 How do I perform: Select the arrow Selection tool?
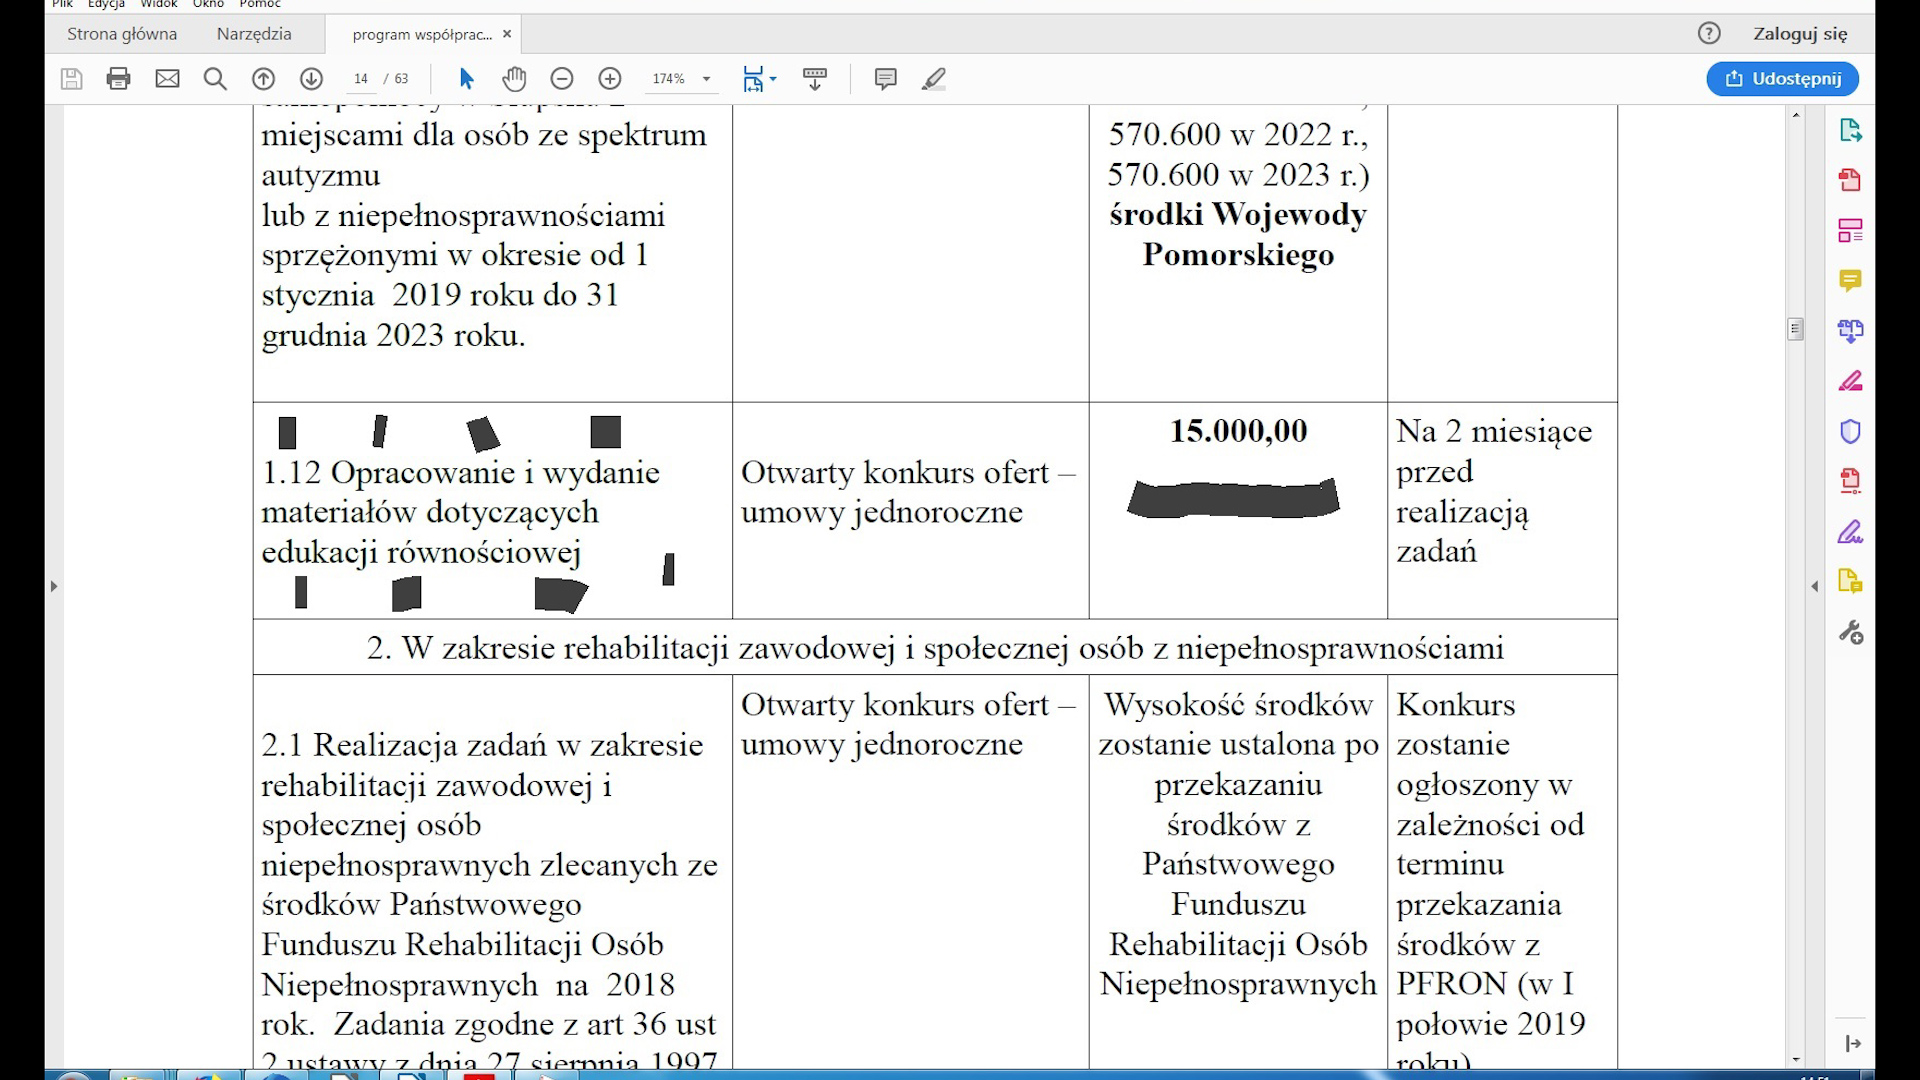[x=466, y=79]
